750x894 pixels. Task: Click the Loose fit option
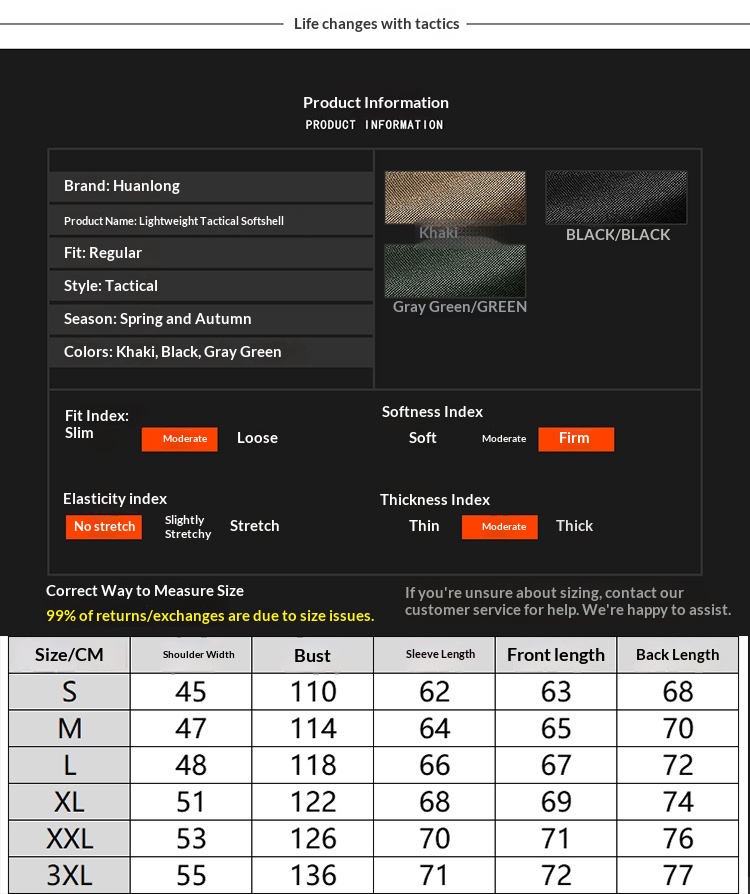coord(257,438)
